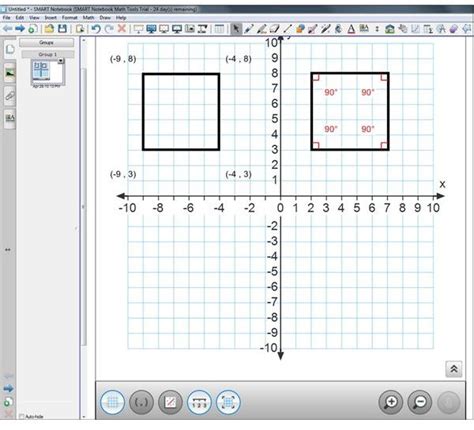Open the Format menu
This screenshot has height=430, width=474.
pos(70,18)
